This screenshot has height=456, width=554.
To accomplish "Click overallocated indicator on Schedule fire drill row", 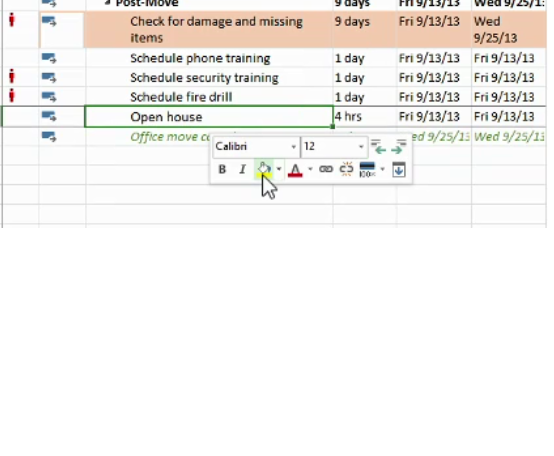I will (12, 96).
